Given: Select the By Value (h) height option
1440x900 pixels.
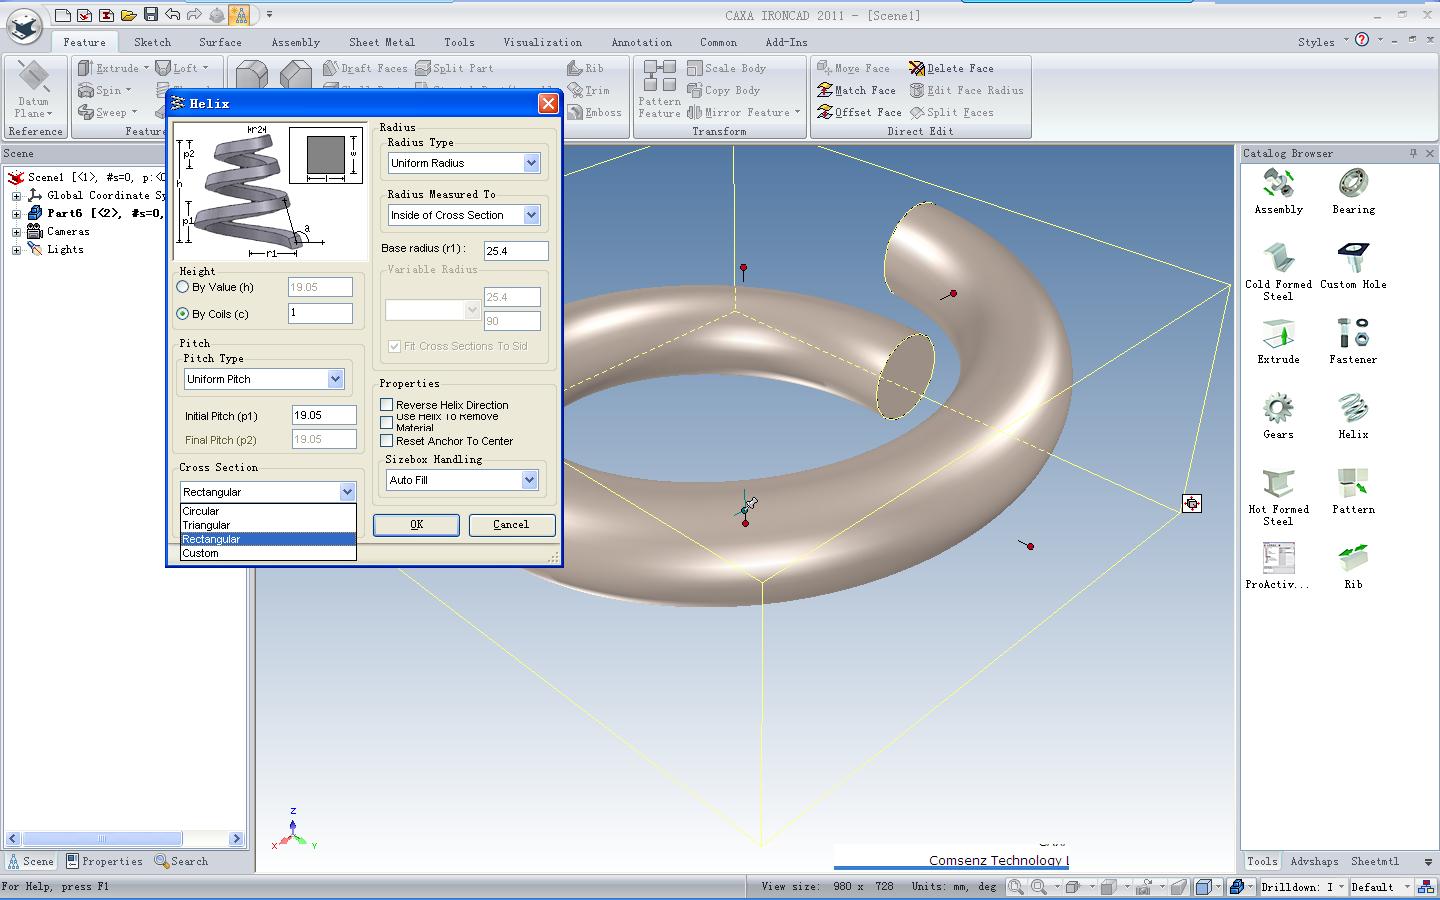Looking at the screenshot, I should point(183,287).
